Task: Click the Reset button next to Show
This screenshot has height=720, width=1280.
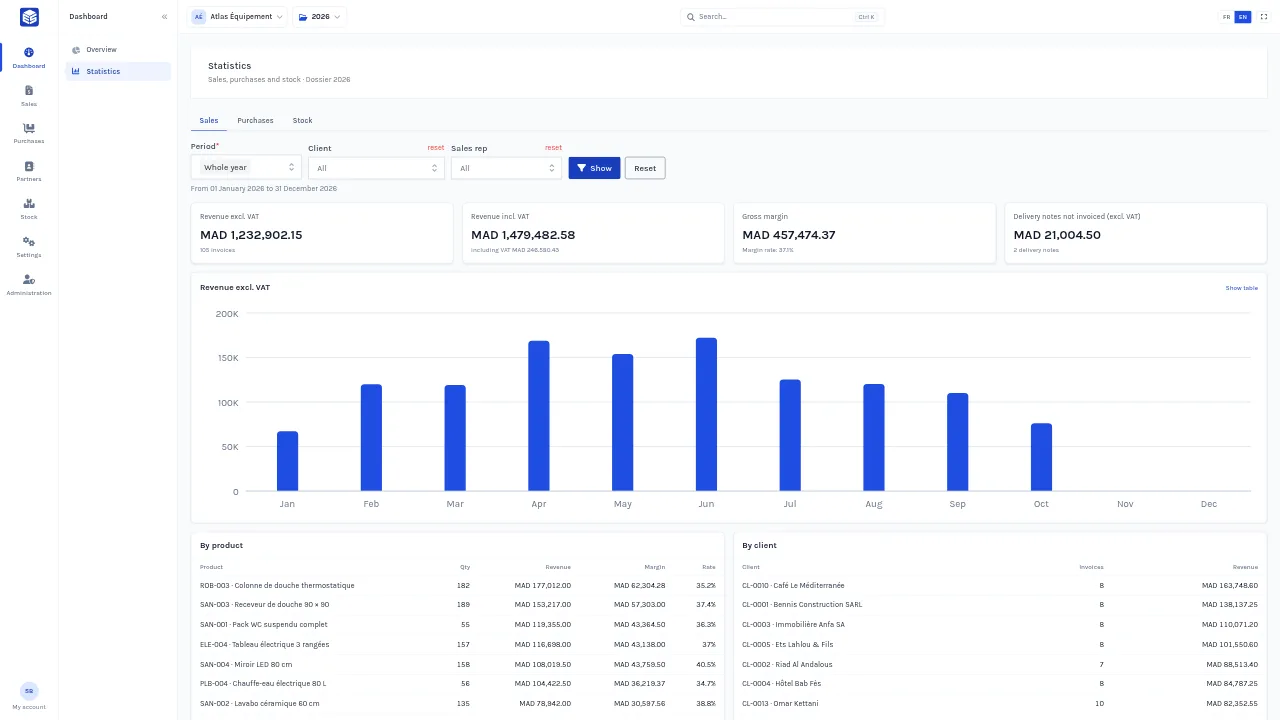Action: (645, 168)
